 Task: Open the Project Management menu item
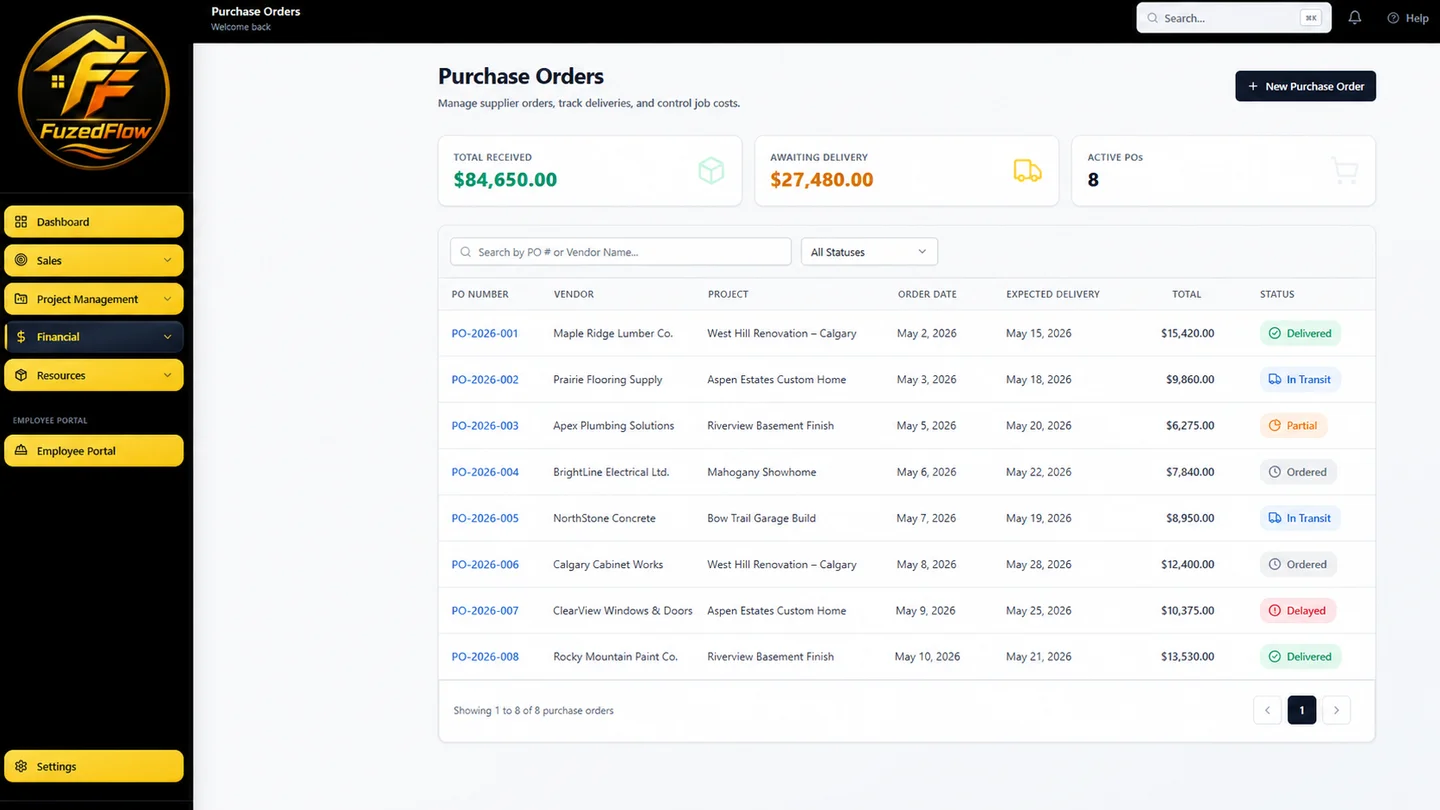94,299
